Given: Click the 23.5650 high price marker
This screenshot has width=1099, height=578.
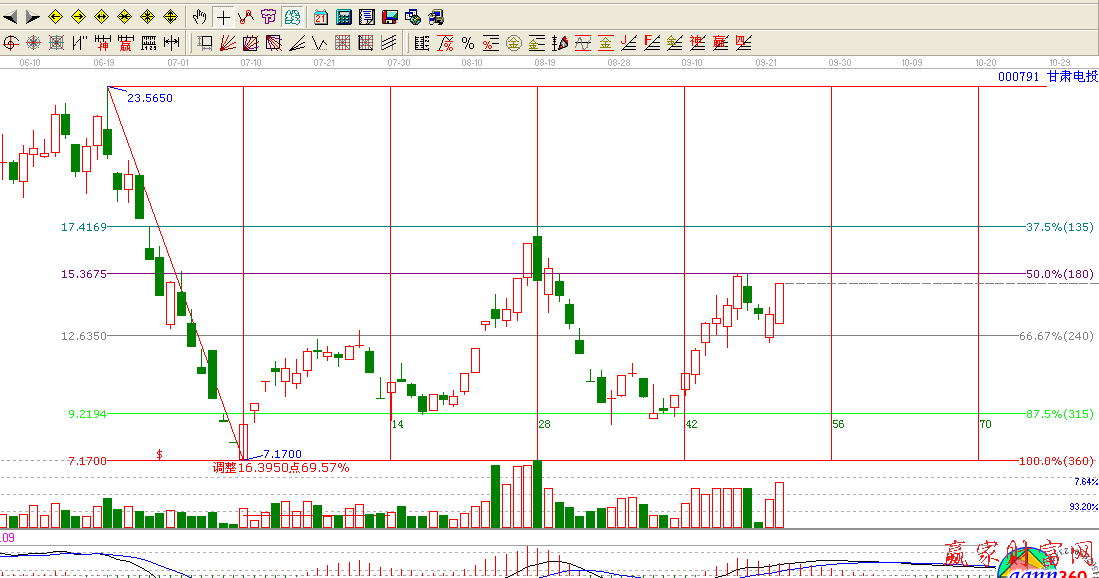Looking at the screenshot, I should point(151,98).
